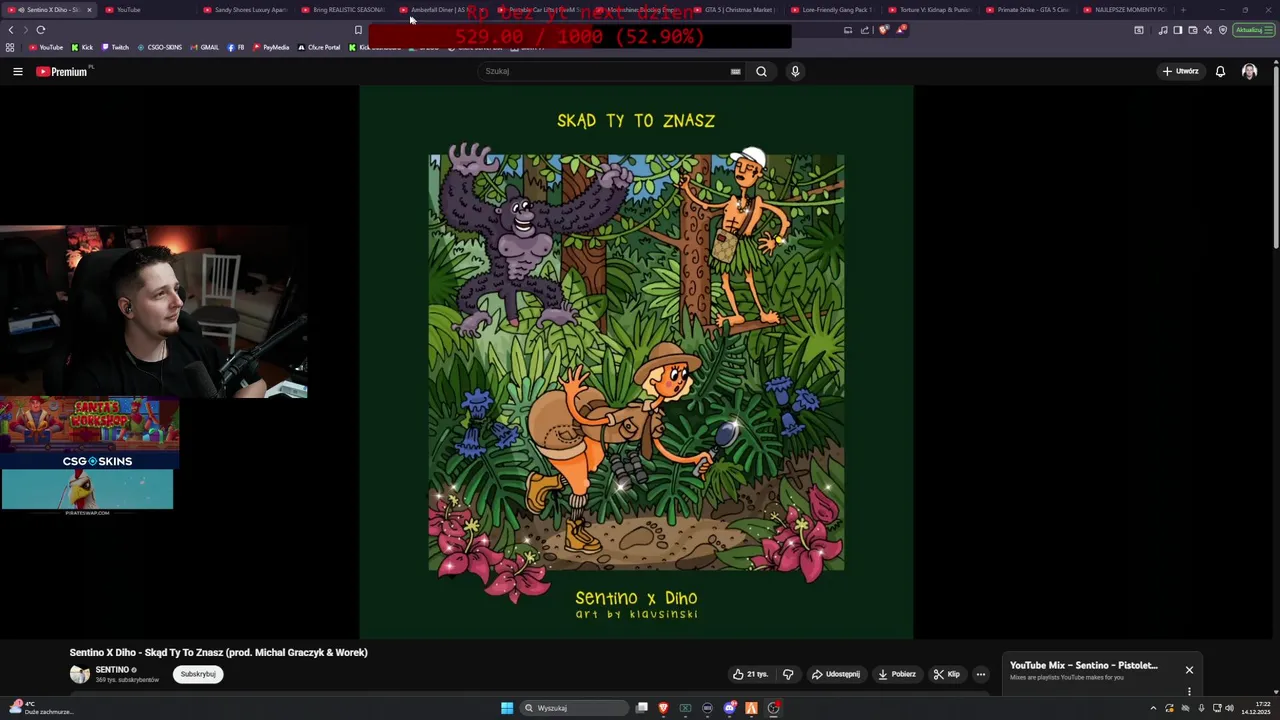Switch to GTA 5 Christmas Market tab
The image size is (1280, 720).
coord(735,10)
